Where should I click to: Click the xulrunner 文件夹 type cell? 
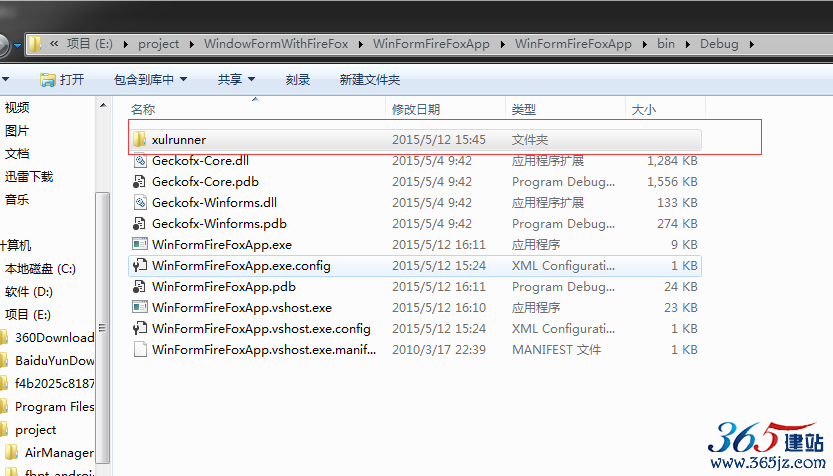pyautogui.click(x=530, y=140)
